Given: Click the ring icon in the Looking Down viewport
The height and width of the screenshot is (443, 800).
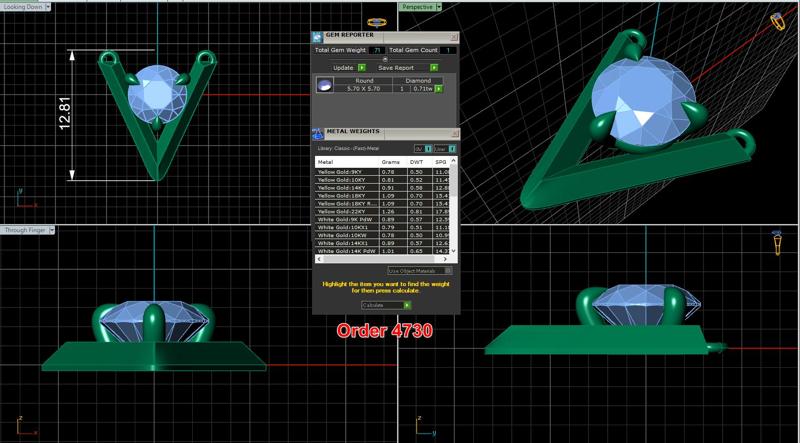Looking at the screenshot, I should point(377,22).
